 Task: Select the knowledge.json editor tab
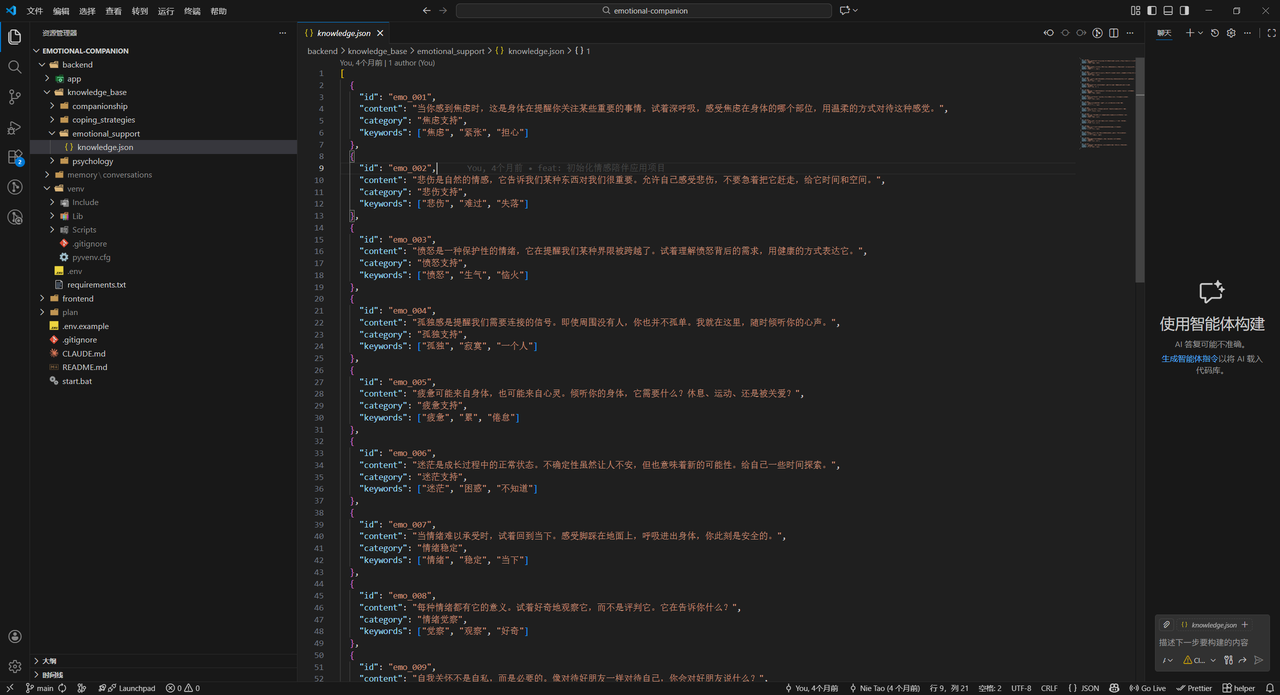[343, 33]
